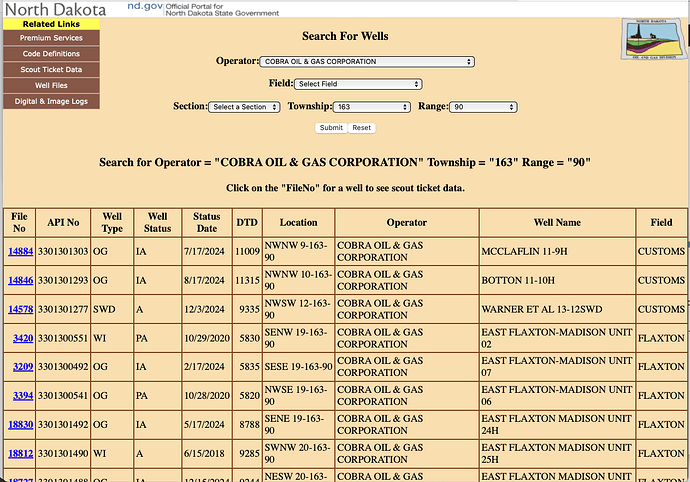Open file number 14884 scout ticket
Image resolution: width=690 pixels, height=482 pixels.
(x=21, y=251)
